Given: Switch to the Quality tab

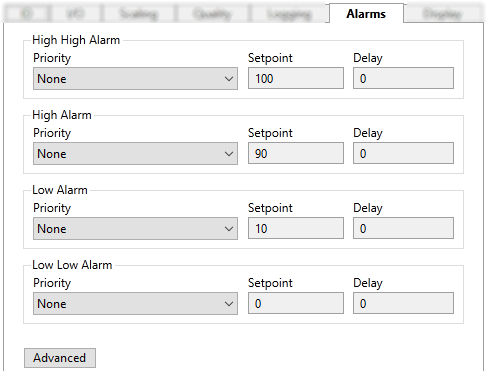Looking at the screenshot, I should point(212,14).
